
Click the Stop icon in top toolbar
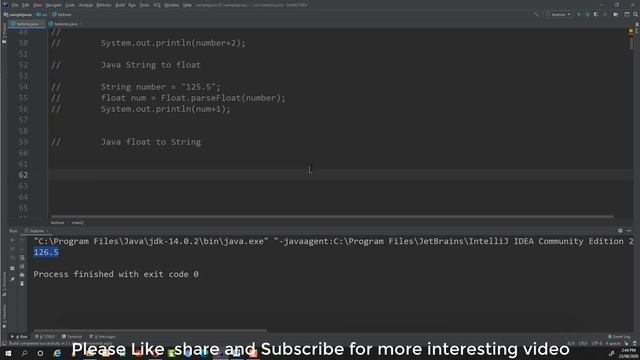[605, 14]
